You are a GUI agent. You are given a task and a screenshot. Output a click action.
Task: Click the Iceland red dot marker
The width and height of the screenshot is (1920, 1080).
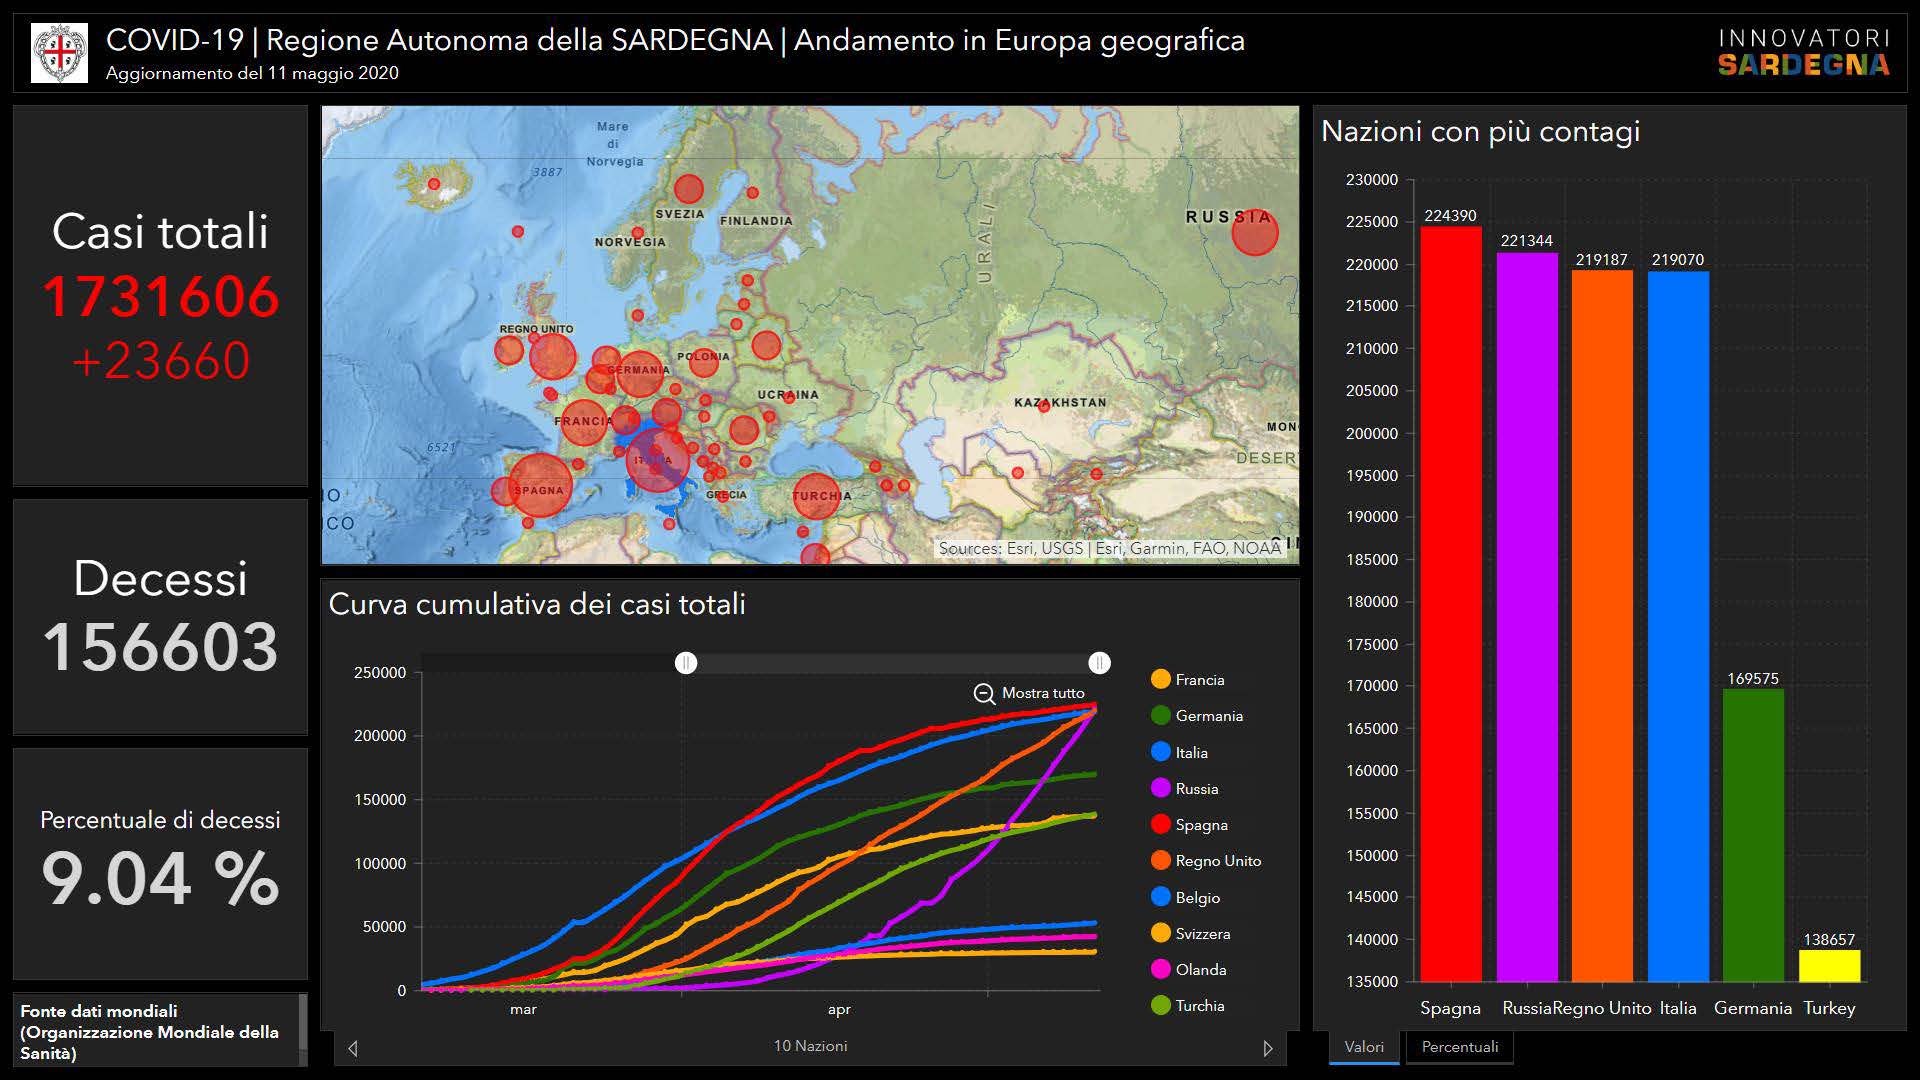(x=434, y=184)
